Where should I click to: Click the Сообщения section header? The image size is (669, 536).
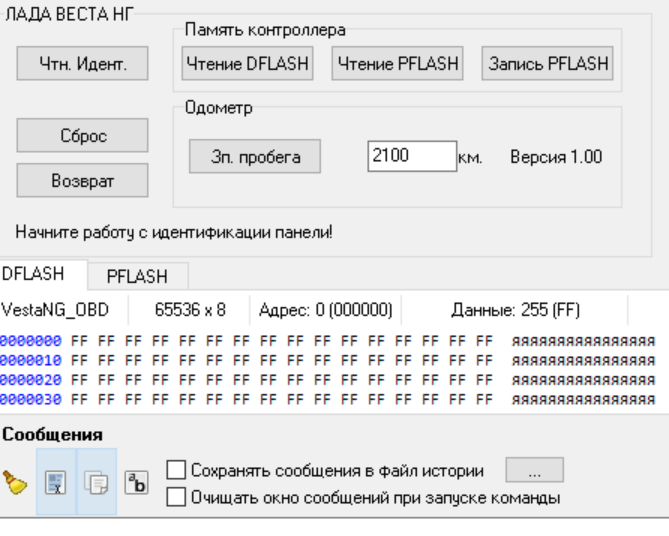point(52,435)
